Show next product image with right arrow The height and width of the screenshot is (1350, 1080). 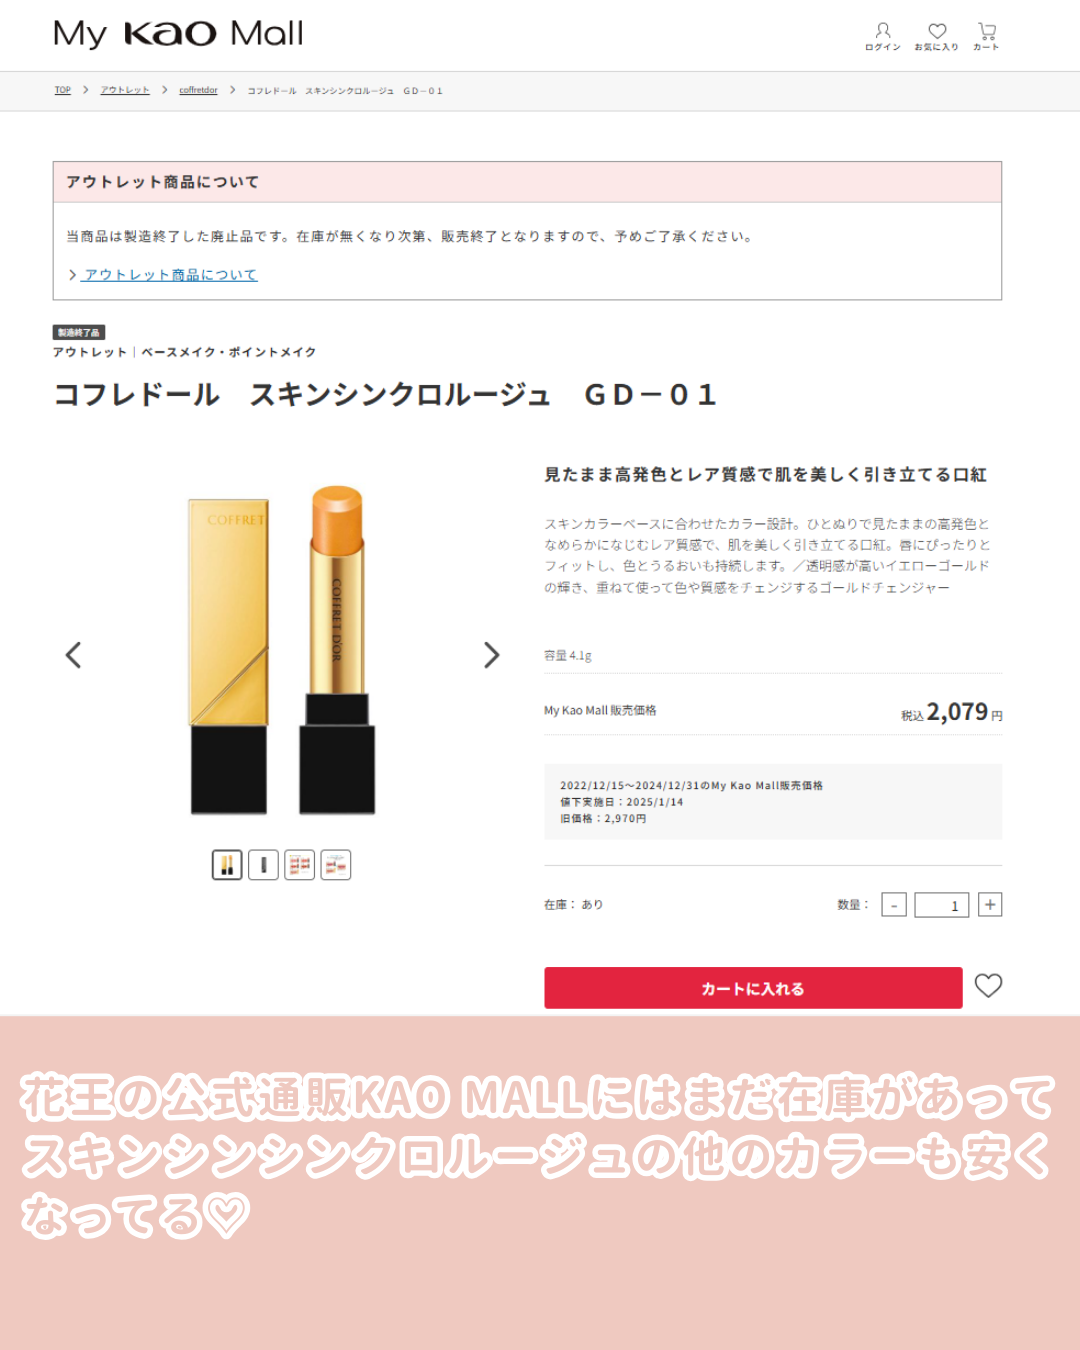(491, 655)
